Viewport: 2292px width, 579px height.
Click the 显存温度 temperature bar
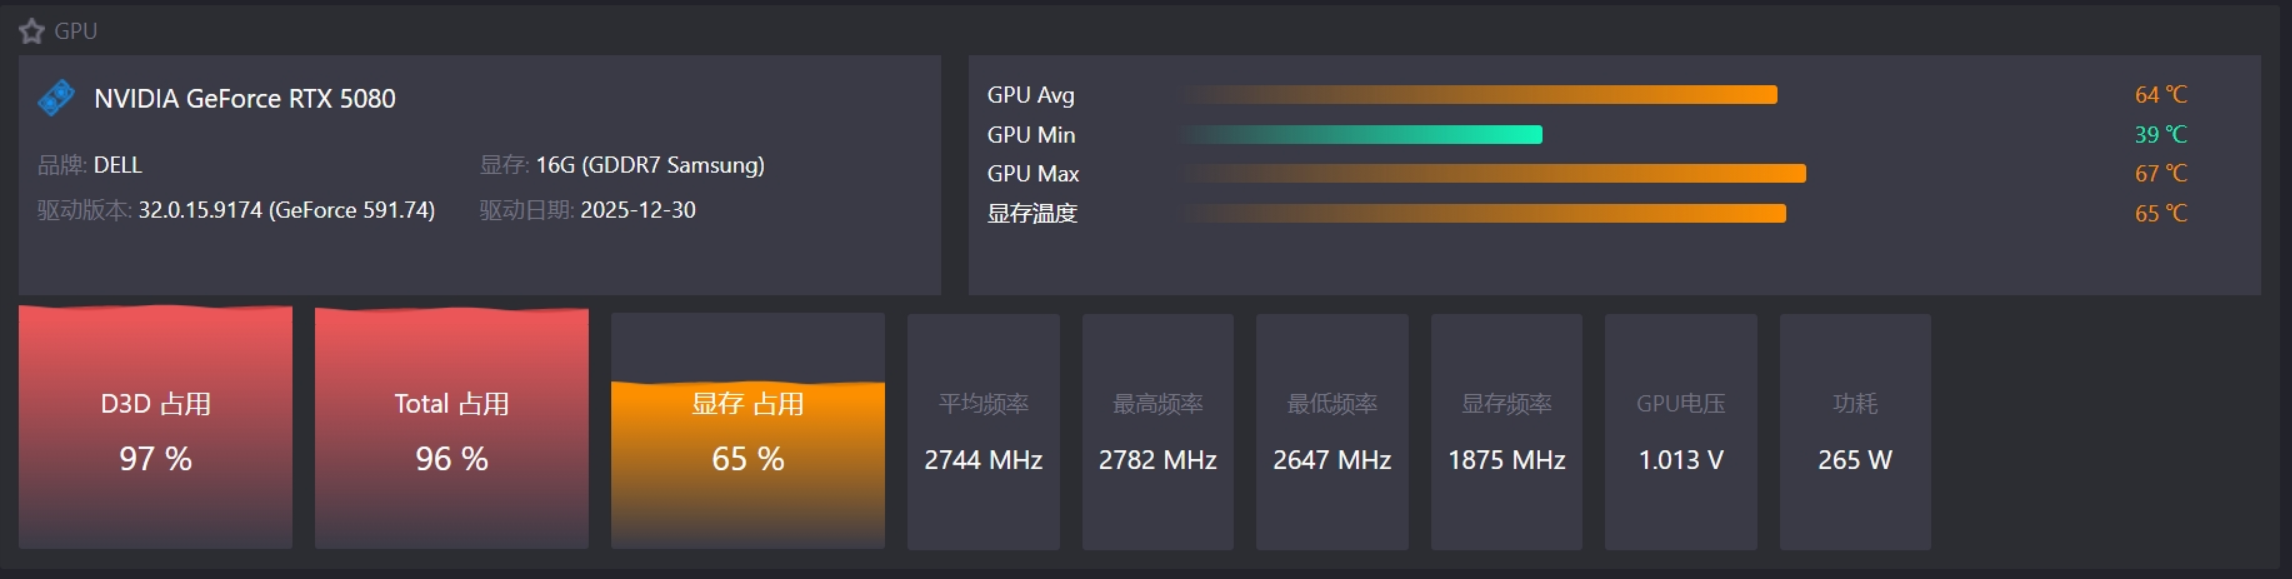pos(1484,213)
